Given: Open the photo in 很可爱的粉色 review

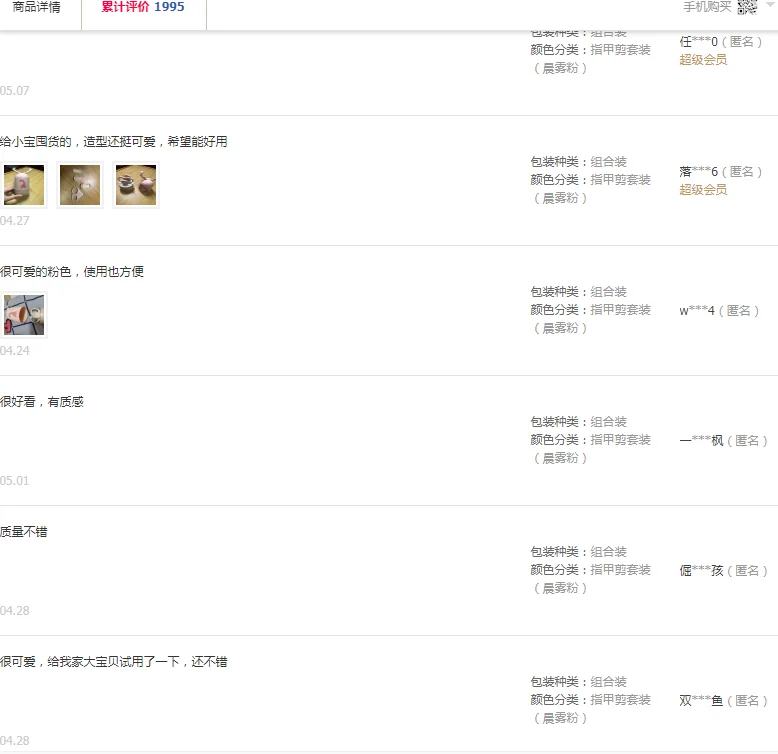Looking at the screenshot, I should coord(24,315).
